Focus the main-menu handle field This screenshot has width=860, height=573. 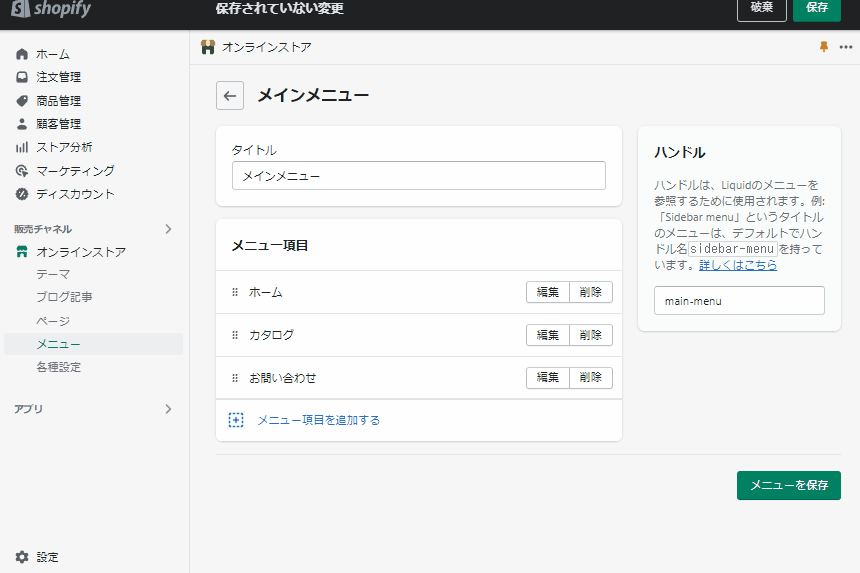[739, 300]
